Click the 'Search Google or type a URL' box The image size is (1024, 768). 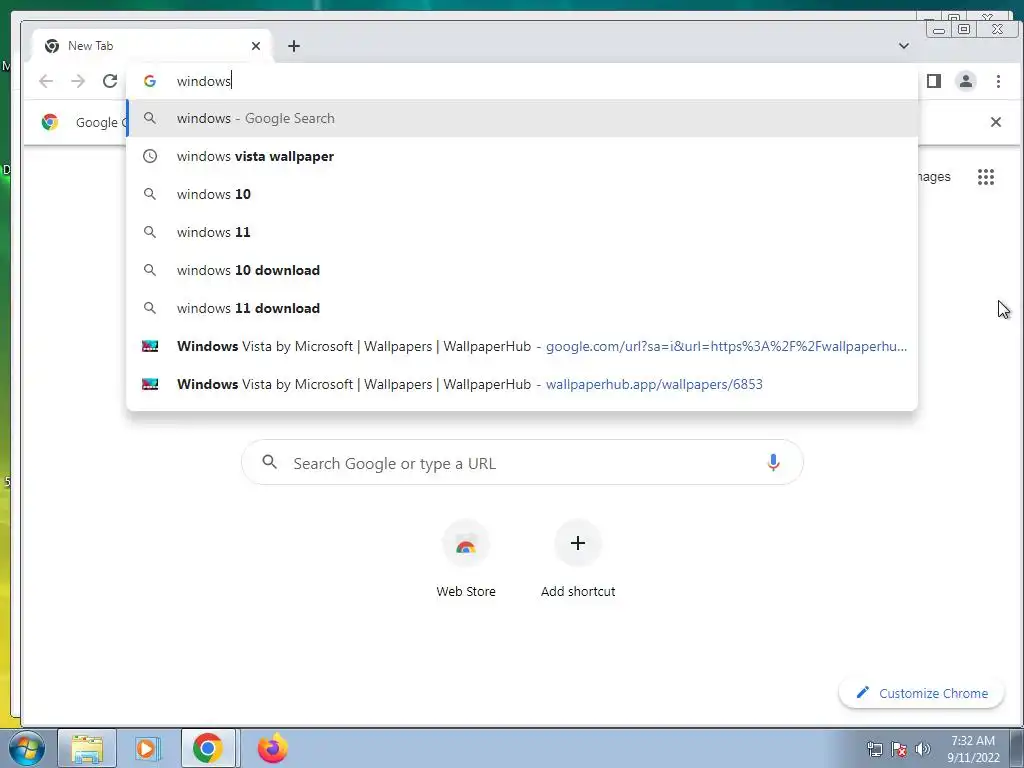pos(522,462)
